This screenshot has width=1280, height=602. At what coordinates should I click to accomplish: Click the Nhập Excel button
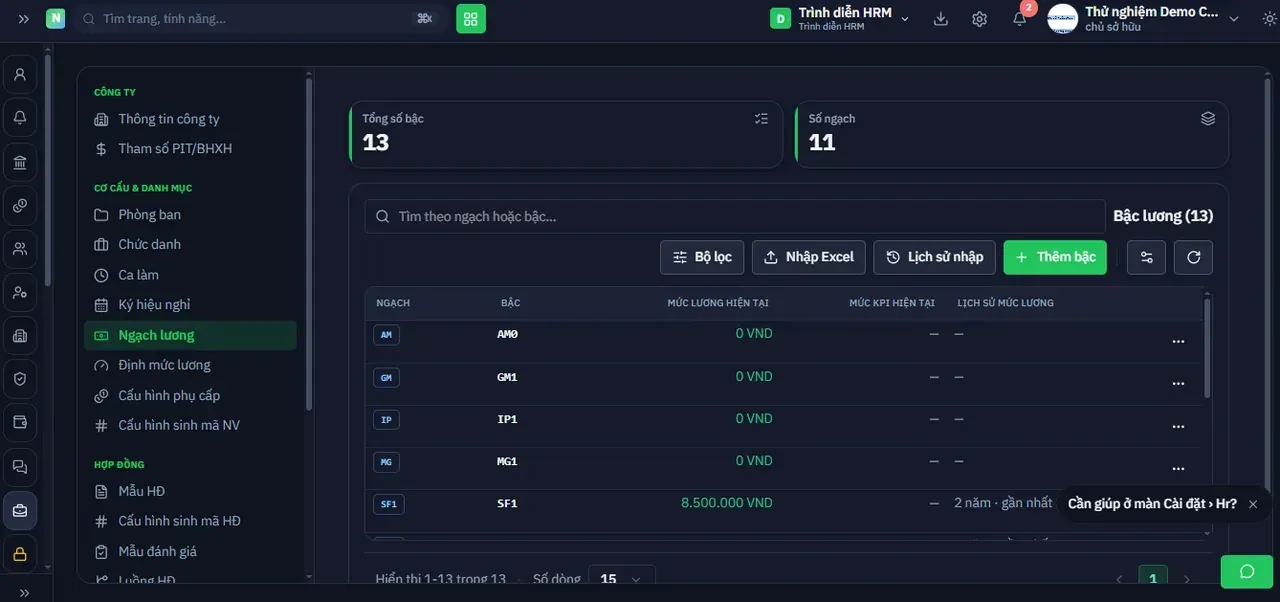point(809,257)
